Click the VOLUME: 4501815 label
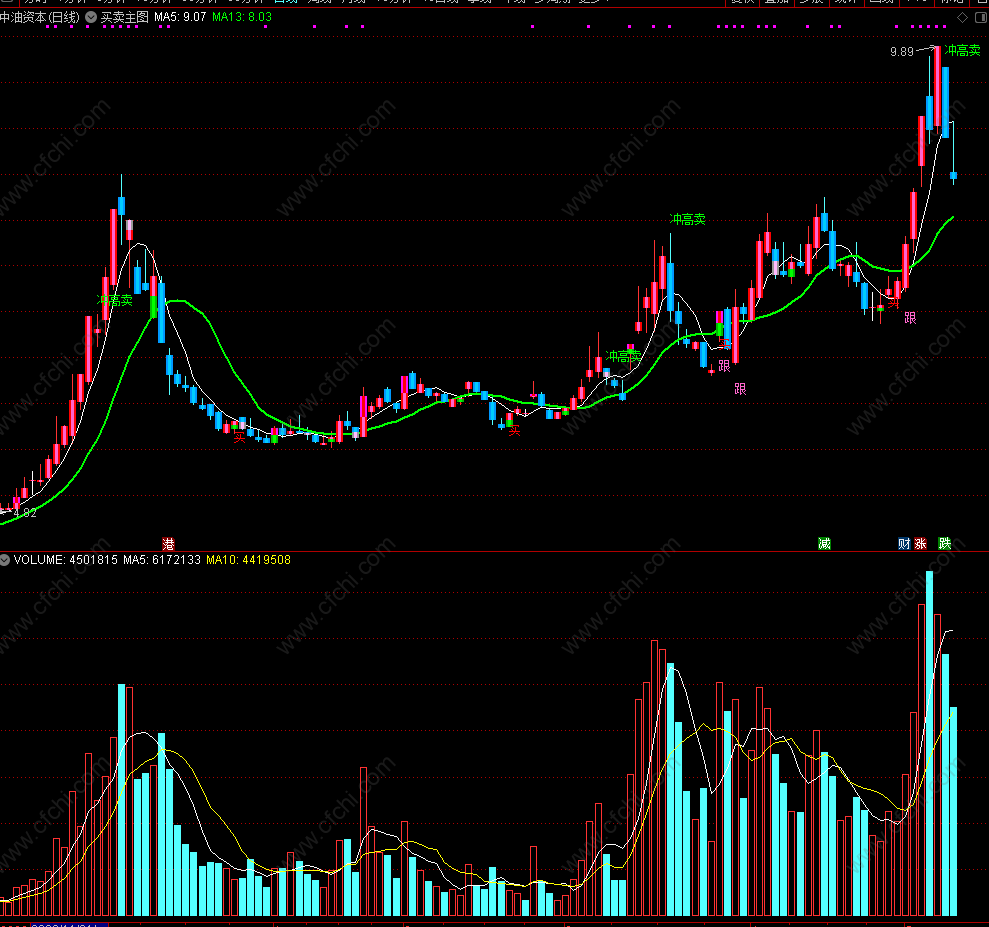This screenshot has width=989, height=927. (x=66, y=559)
